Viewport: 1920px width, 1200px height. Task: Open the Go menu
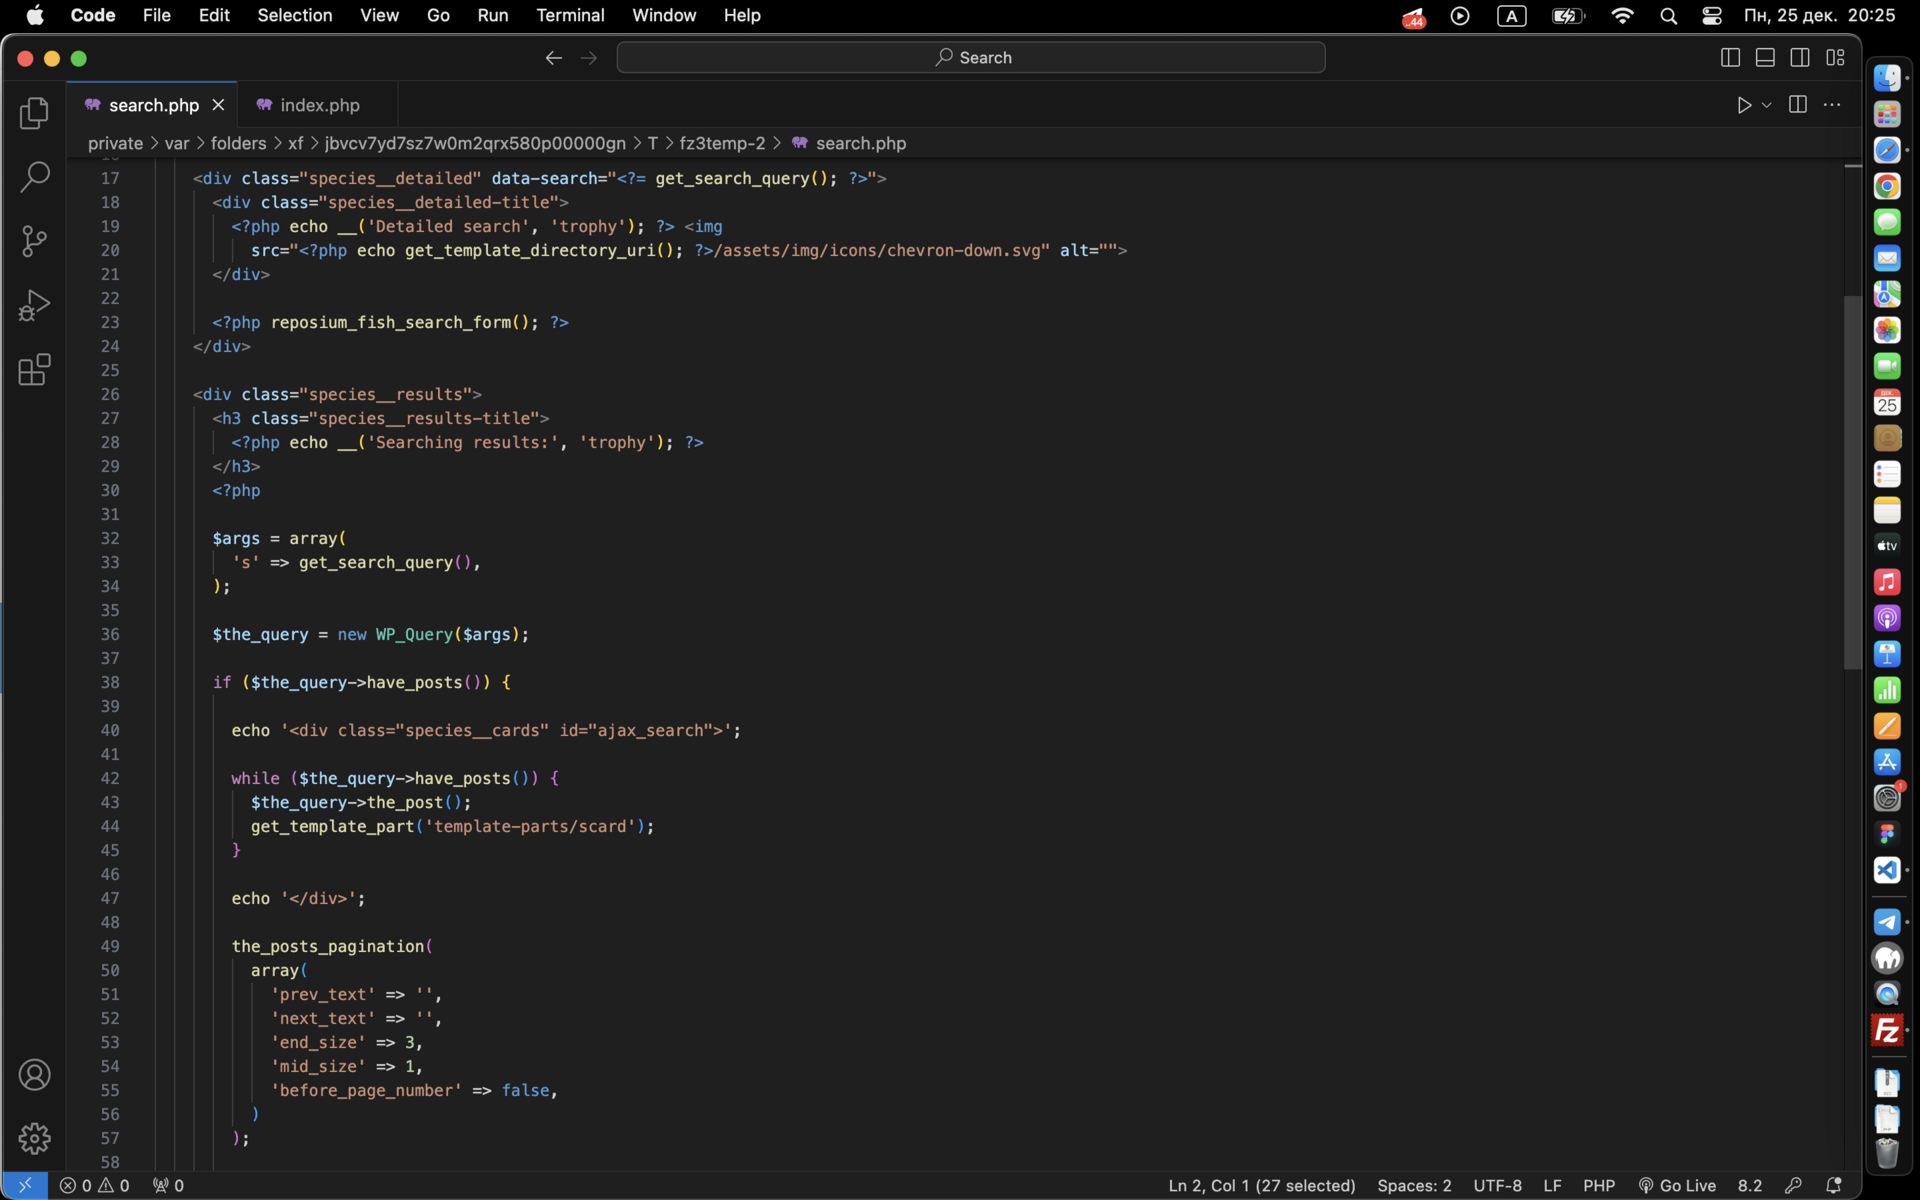coord(438,15)
